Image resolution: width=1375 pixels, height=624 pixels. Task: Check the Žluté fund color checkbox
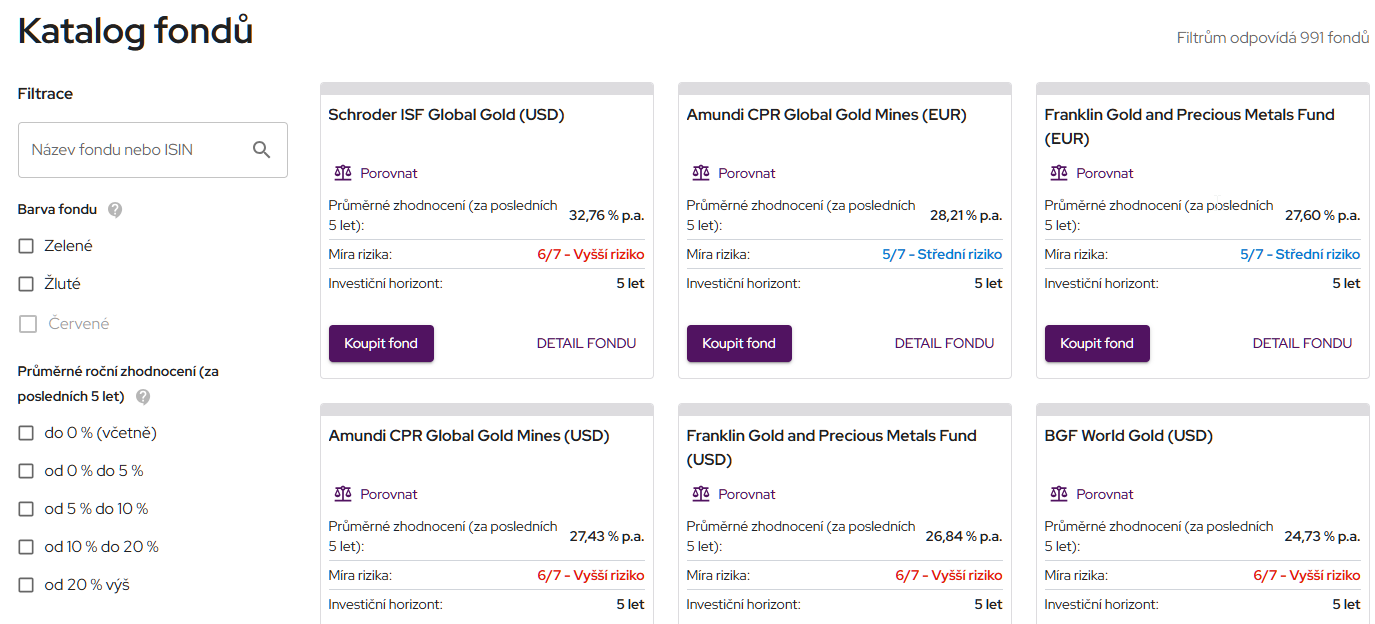coord(26,284)
